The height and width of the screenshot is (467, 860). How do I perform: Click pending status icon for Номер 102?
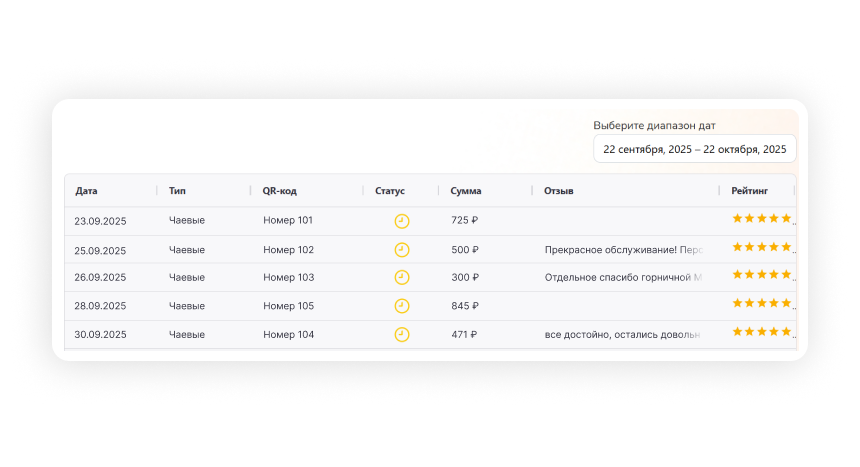402,250
